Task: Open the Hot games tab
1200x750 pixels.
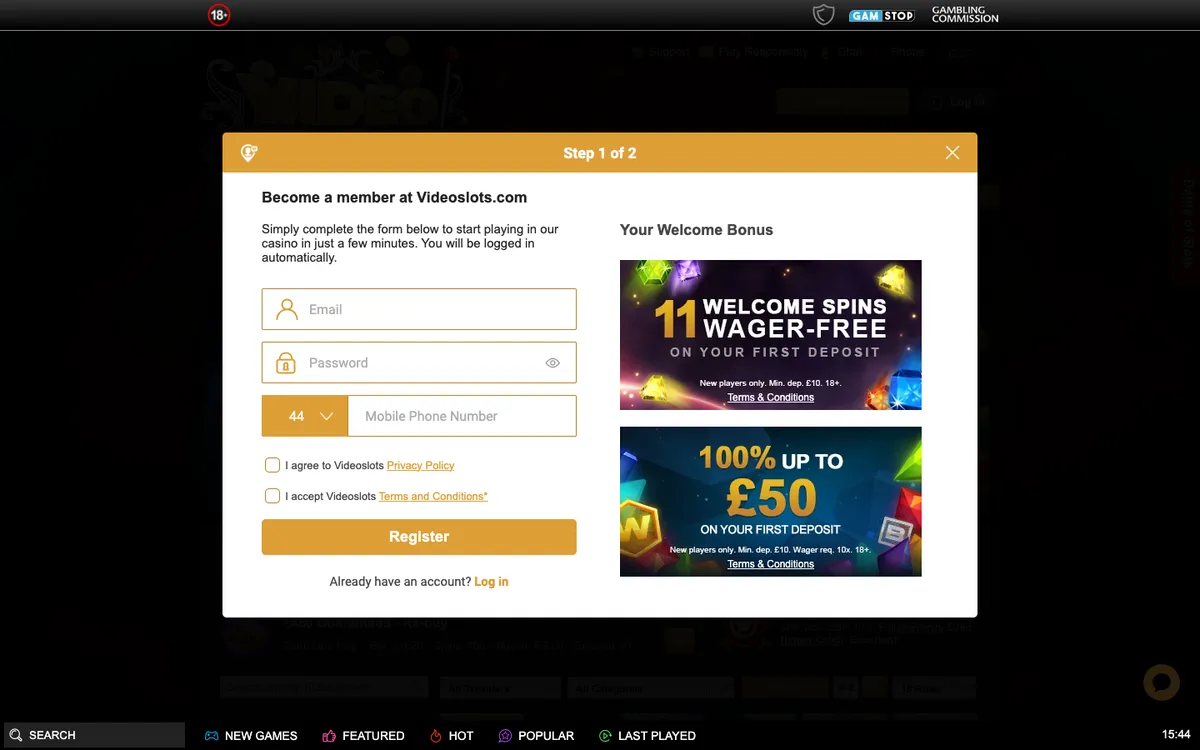Action: (x=451, y=736)
